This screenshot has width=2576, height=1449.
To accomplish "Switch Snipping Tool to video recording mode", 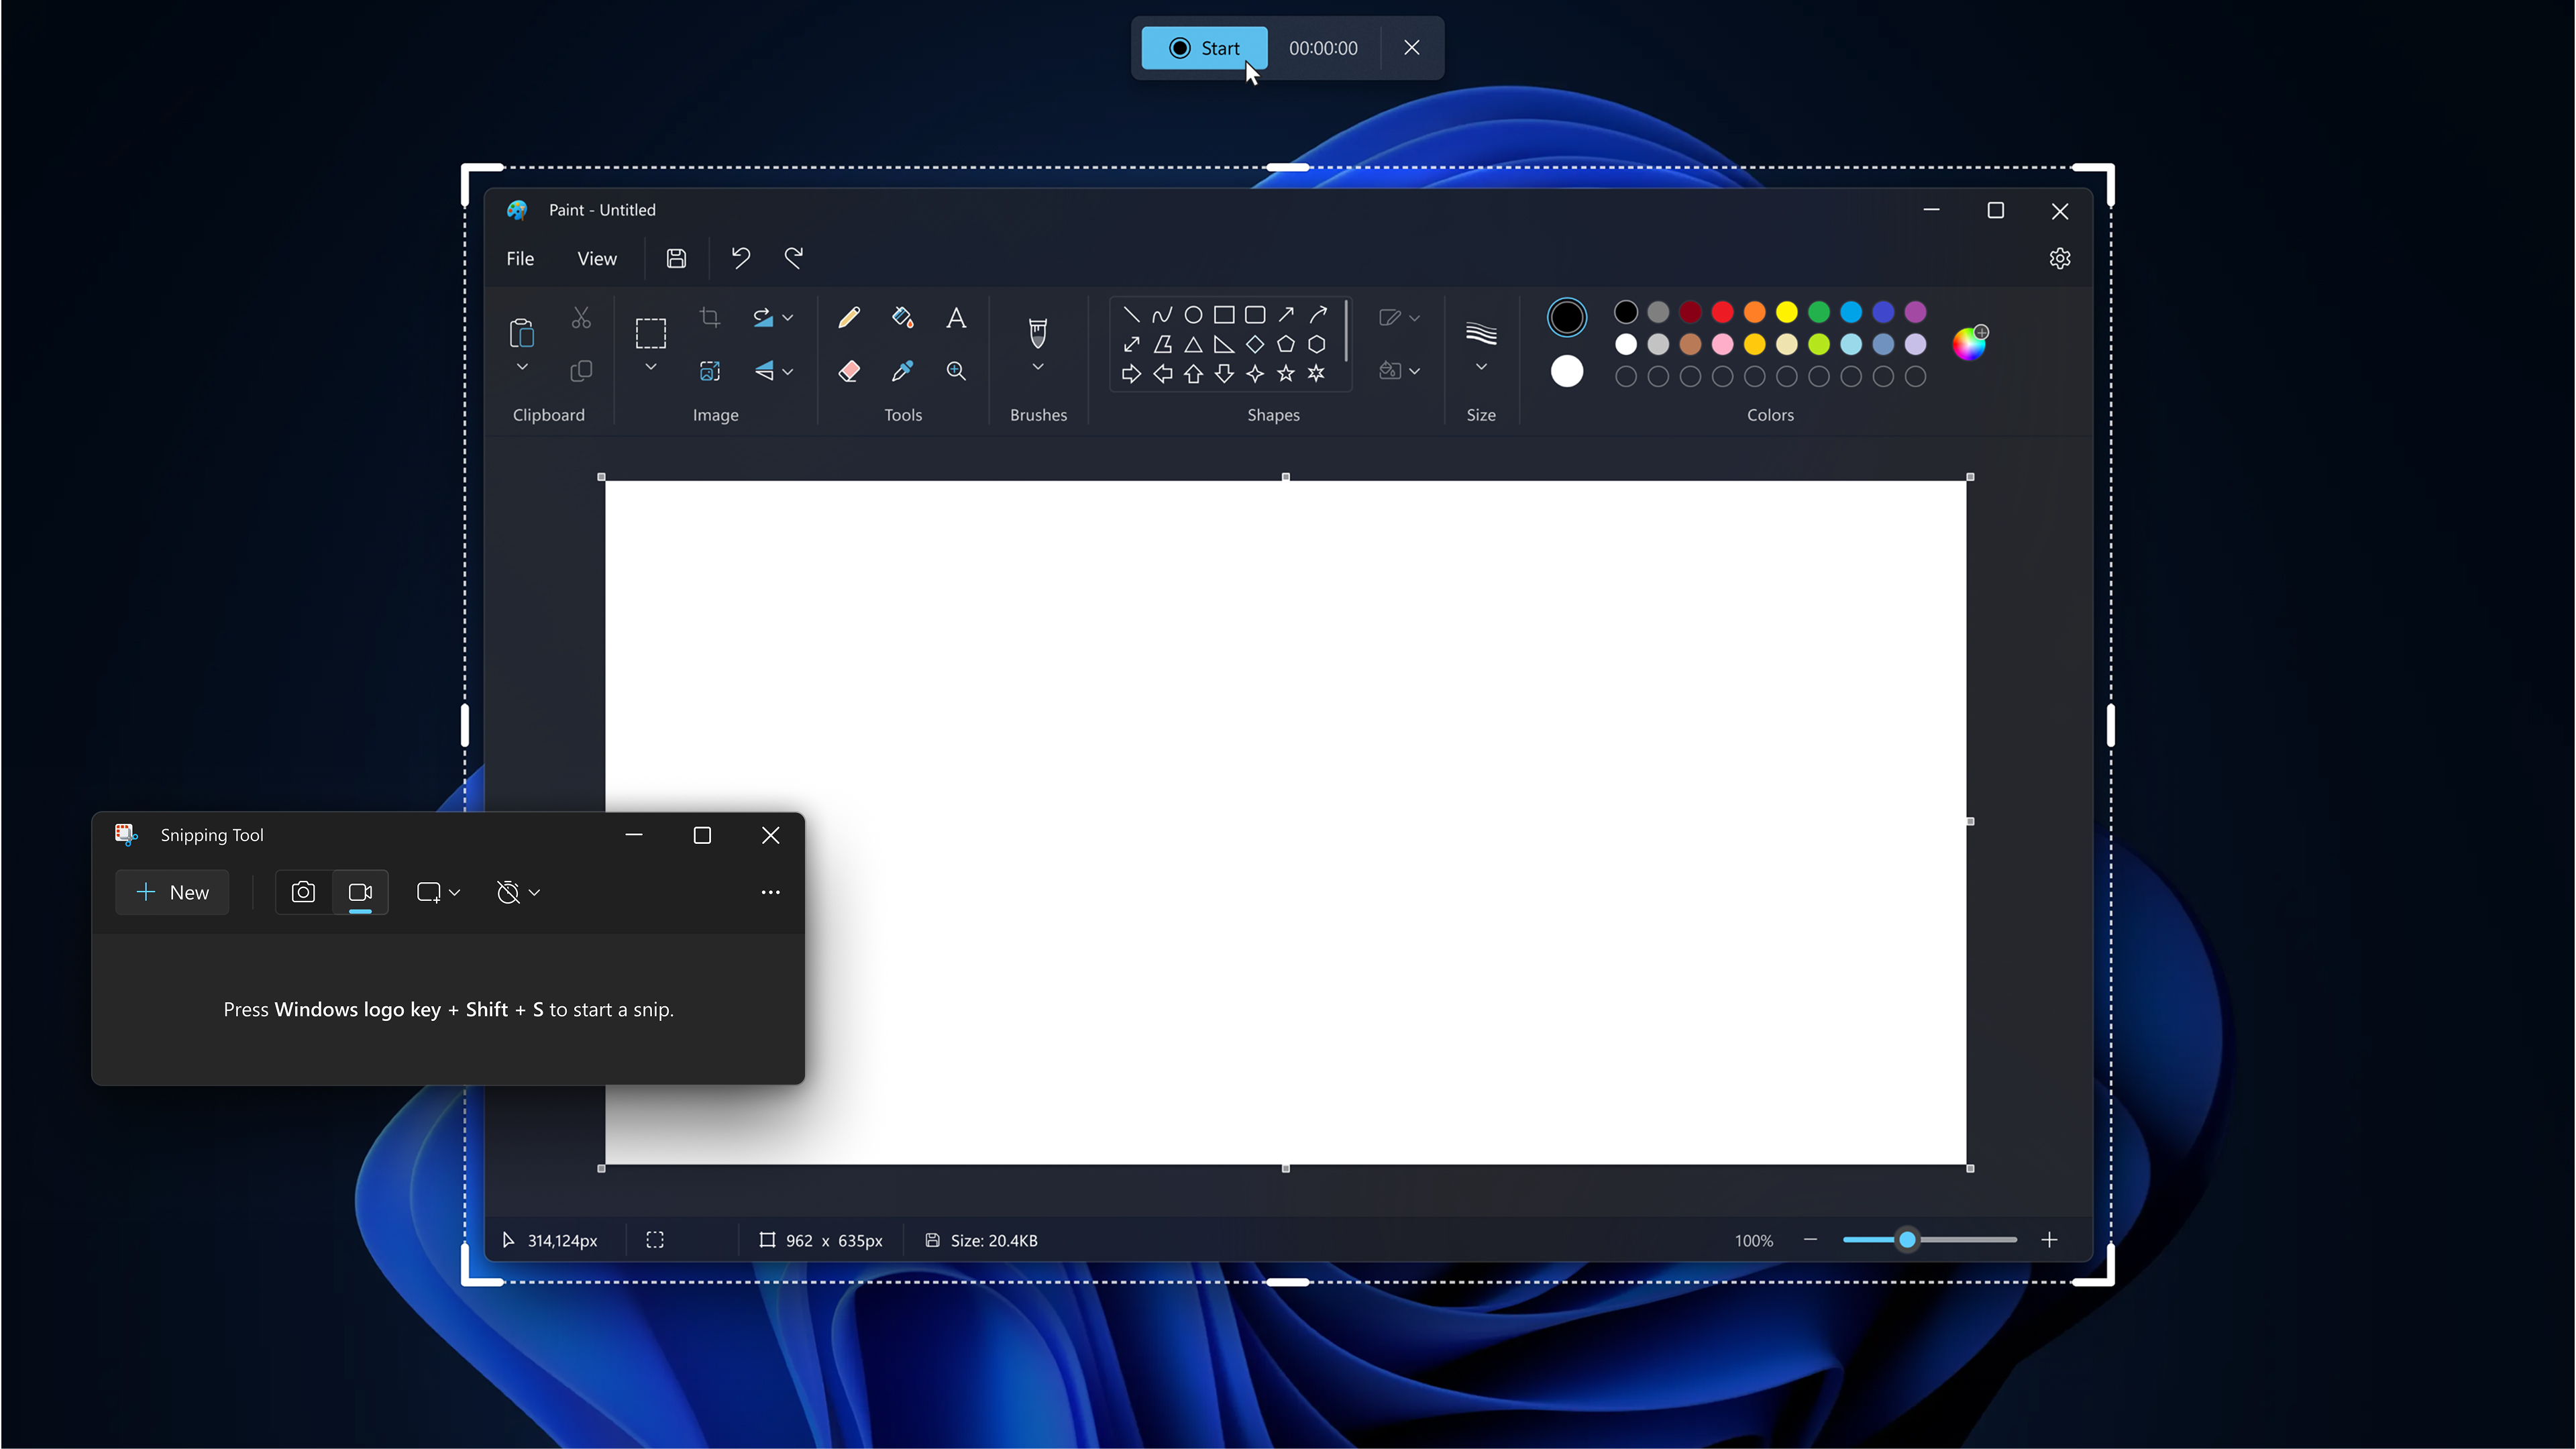I will [x=360, y=892].
